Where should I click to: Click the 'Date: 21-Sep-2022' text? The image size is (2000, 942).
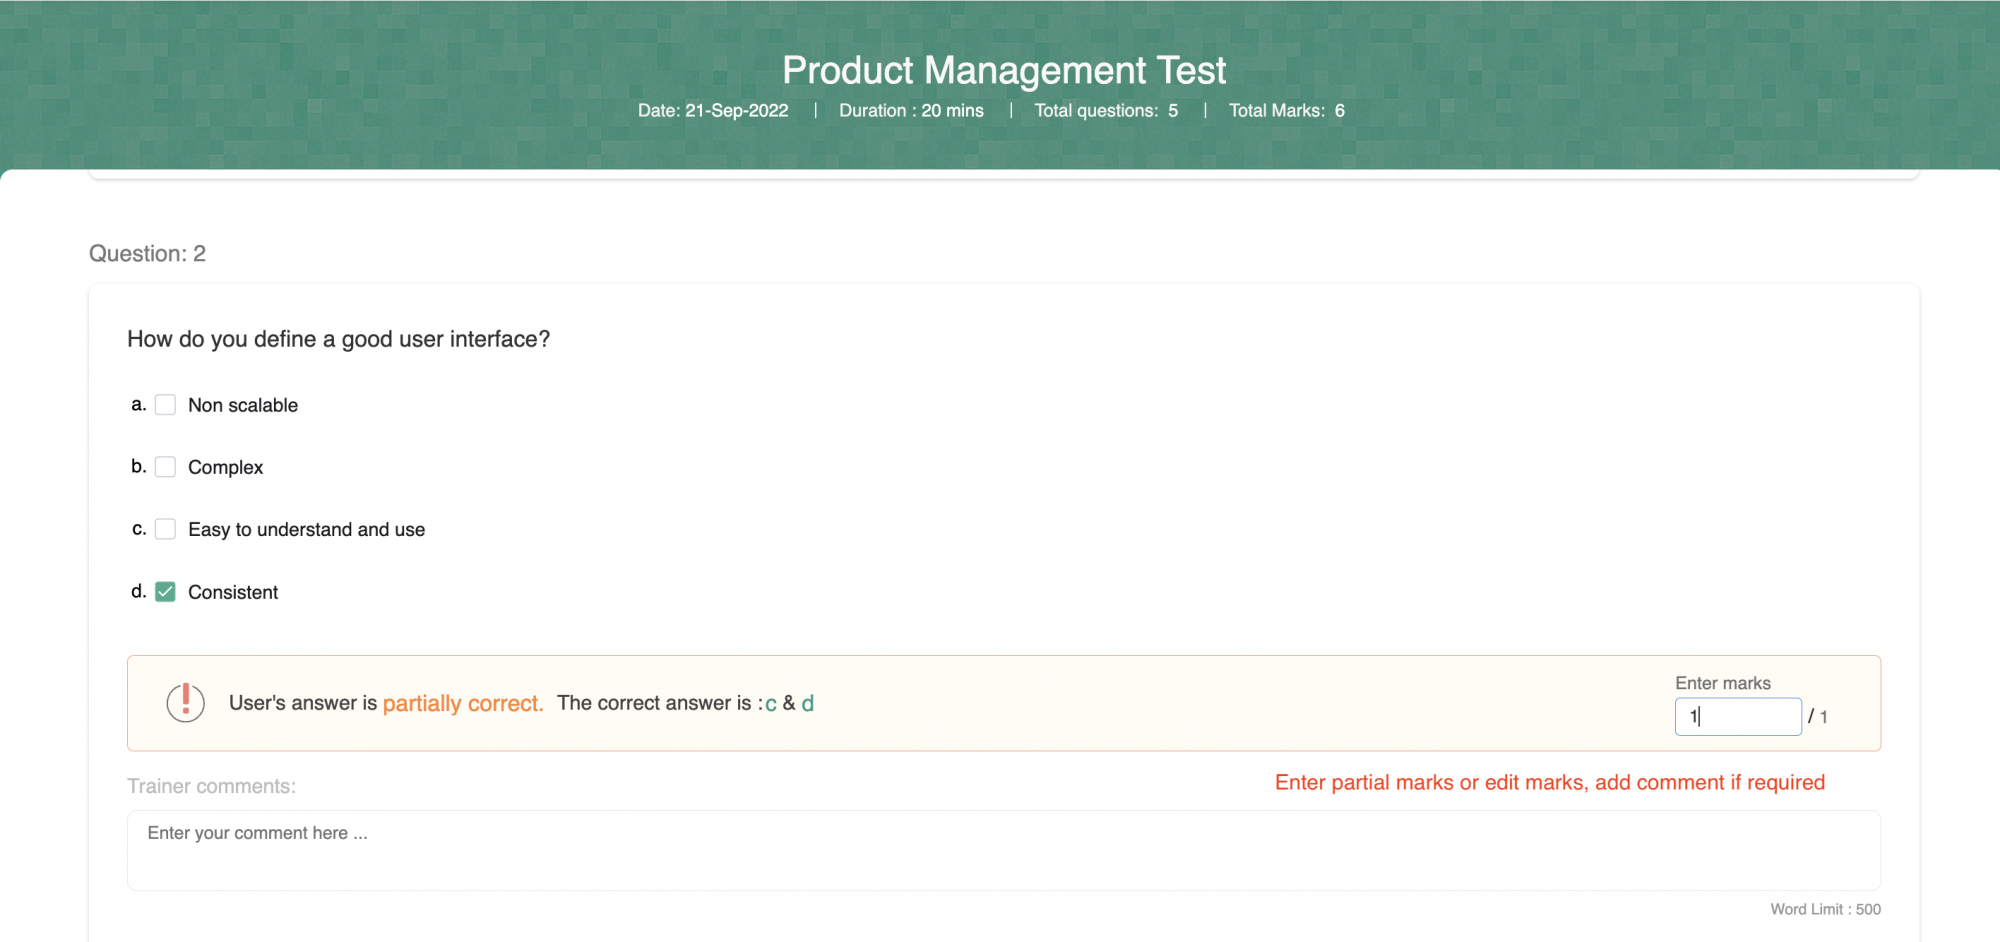[x=713, y=111]
